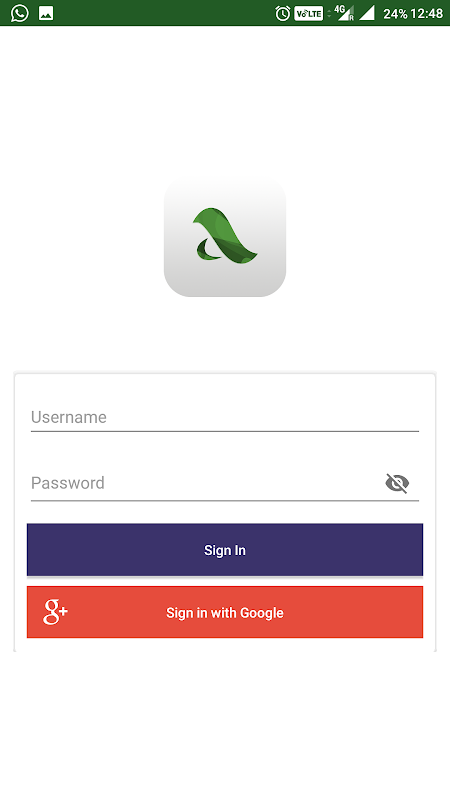Screen dimensions: 450x800
Task: Tap the green leaf app logo
Action: [225, 237]
